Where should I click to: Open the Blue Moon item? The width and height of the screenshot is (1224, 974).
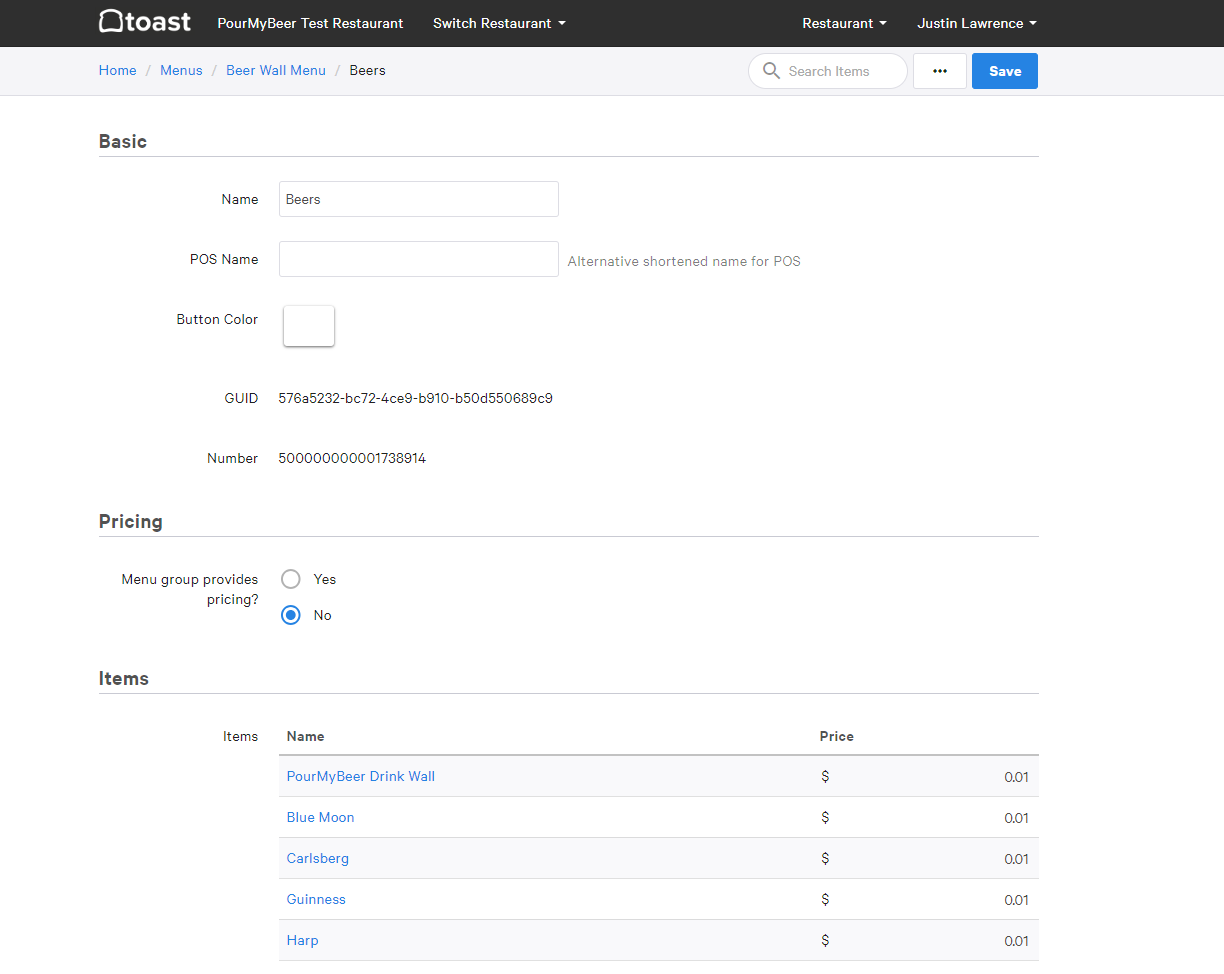click(x=320, y=817)
